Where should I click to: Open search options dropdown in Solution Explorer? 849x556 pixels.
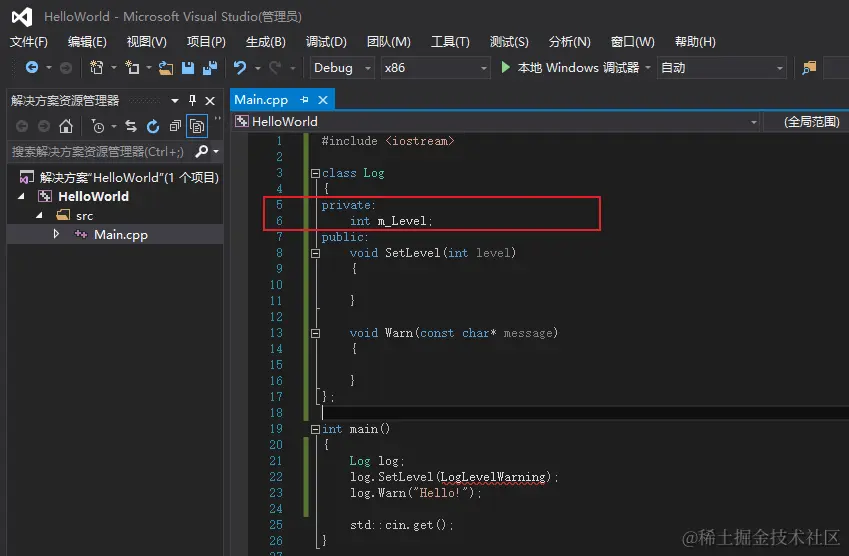tap(216, 152)
